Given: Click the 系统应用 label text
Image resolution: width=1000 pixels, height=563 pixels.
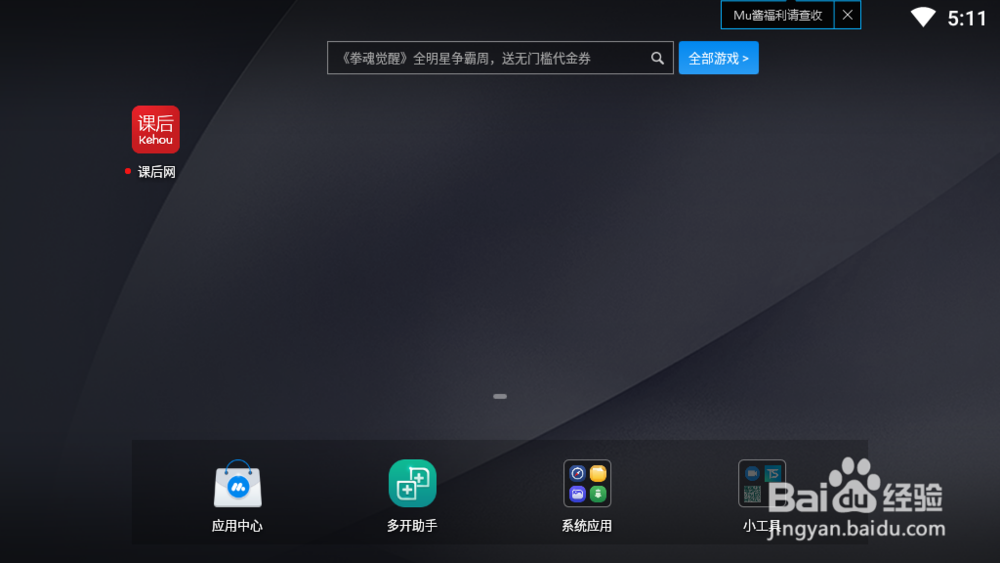Looking at the screenshot, I should (587, 526).
